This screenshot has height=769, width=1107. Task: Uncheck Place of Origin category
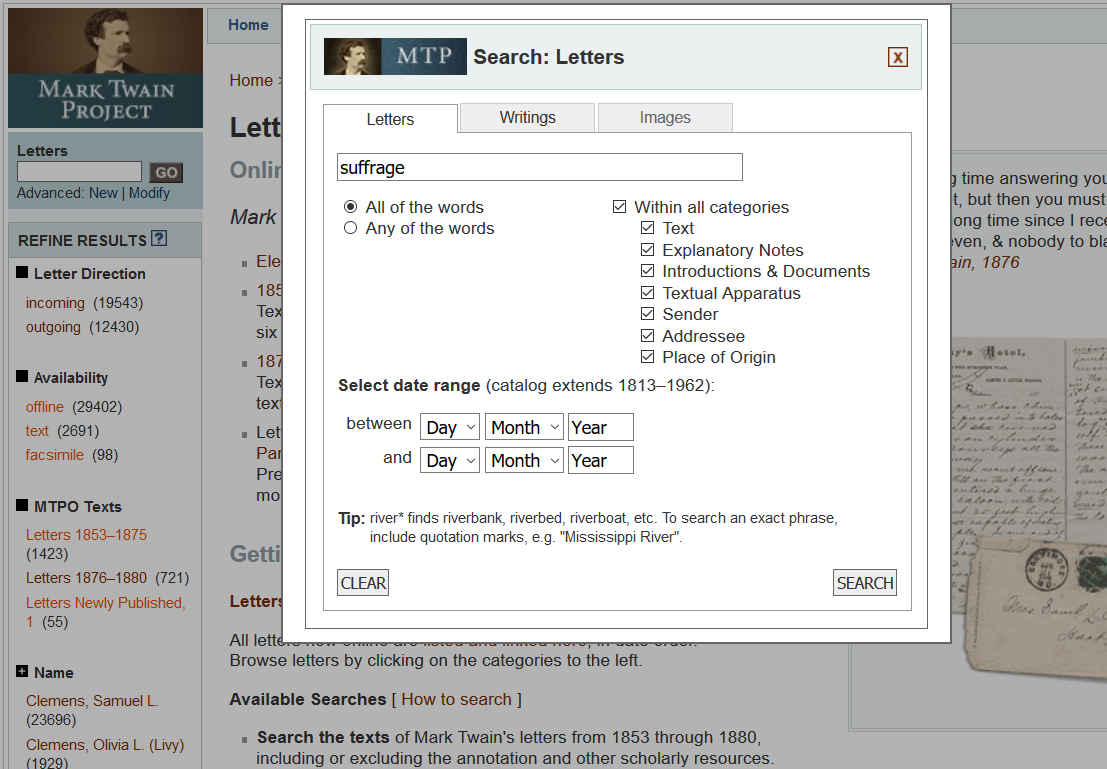coord(647,357)
